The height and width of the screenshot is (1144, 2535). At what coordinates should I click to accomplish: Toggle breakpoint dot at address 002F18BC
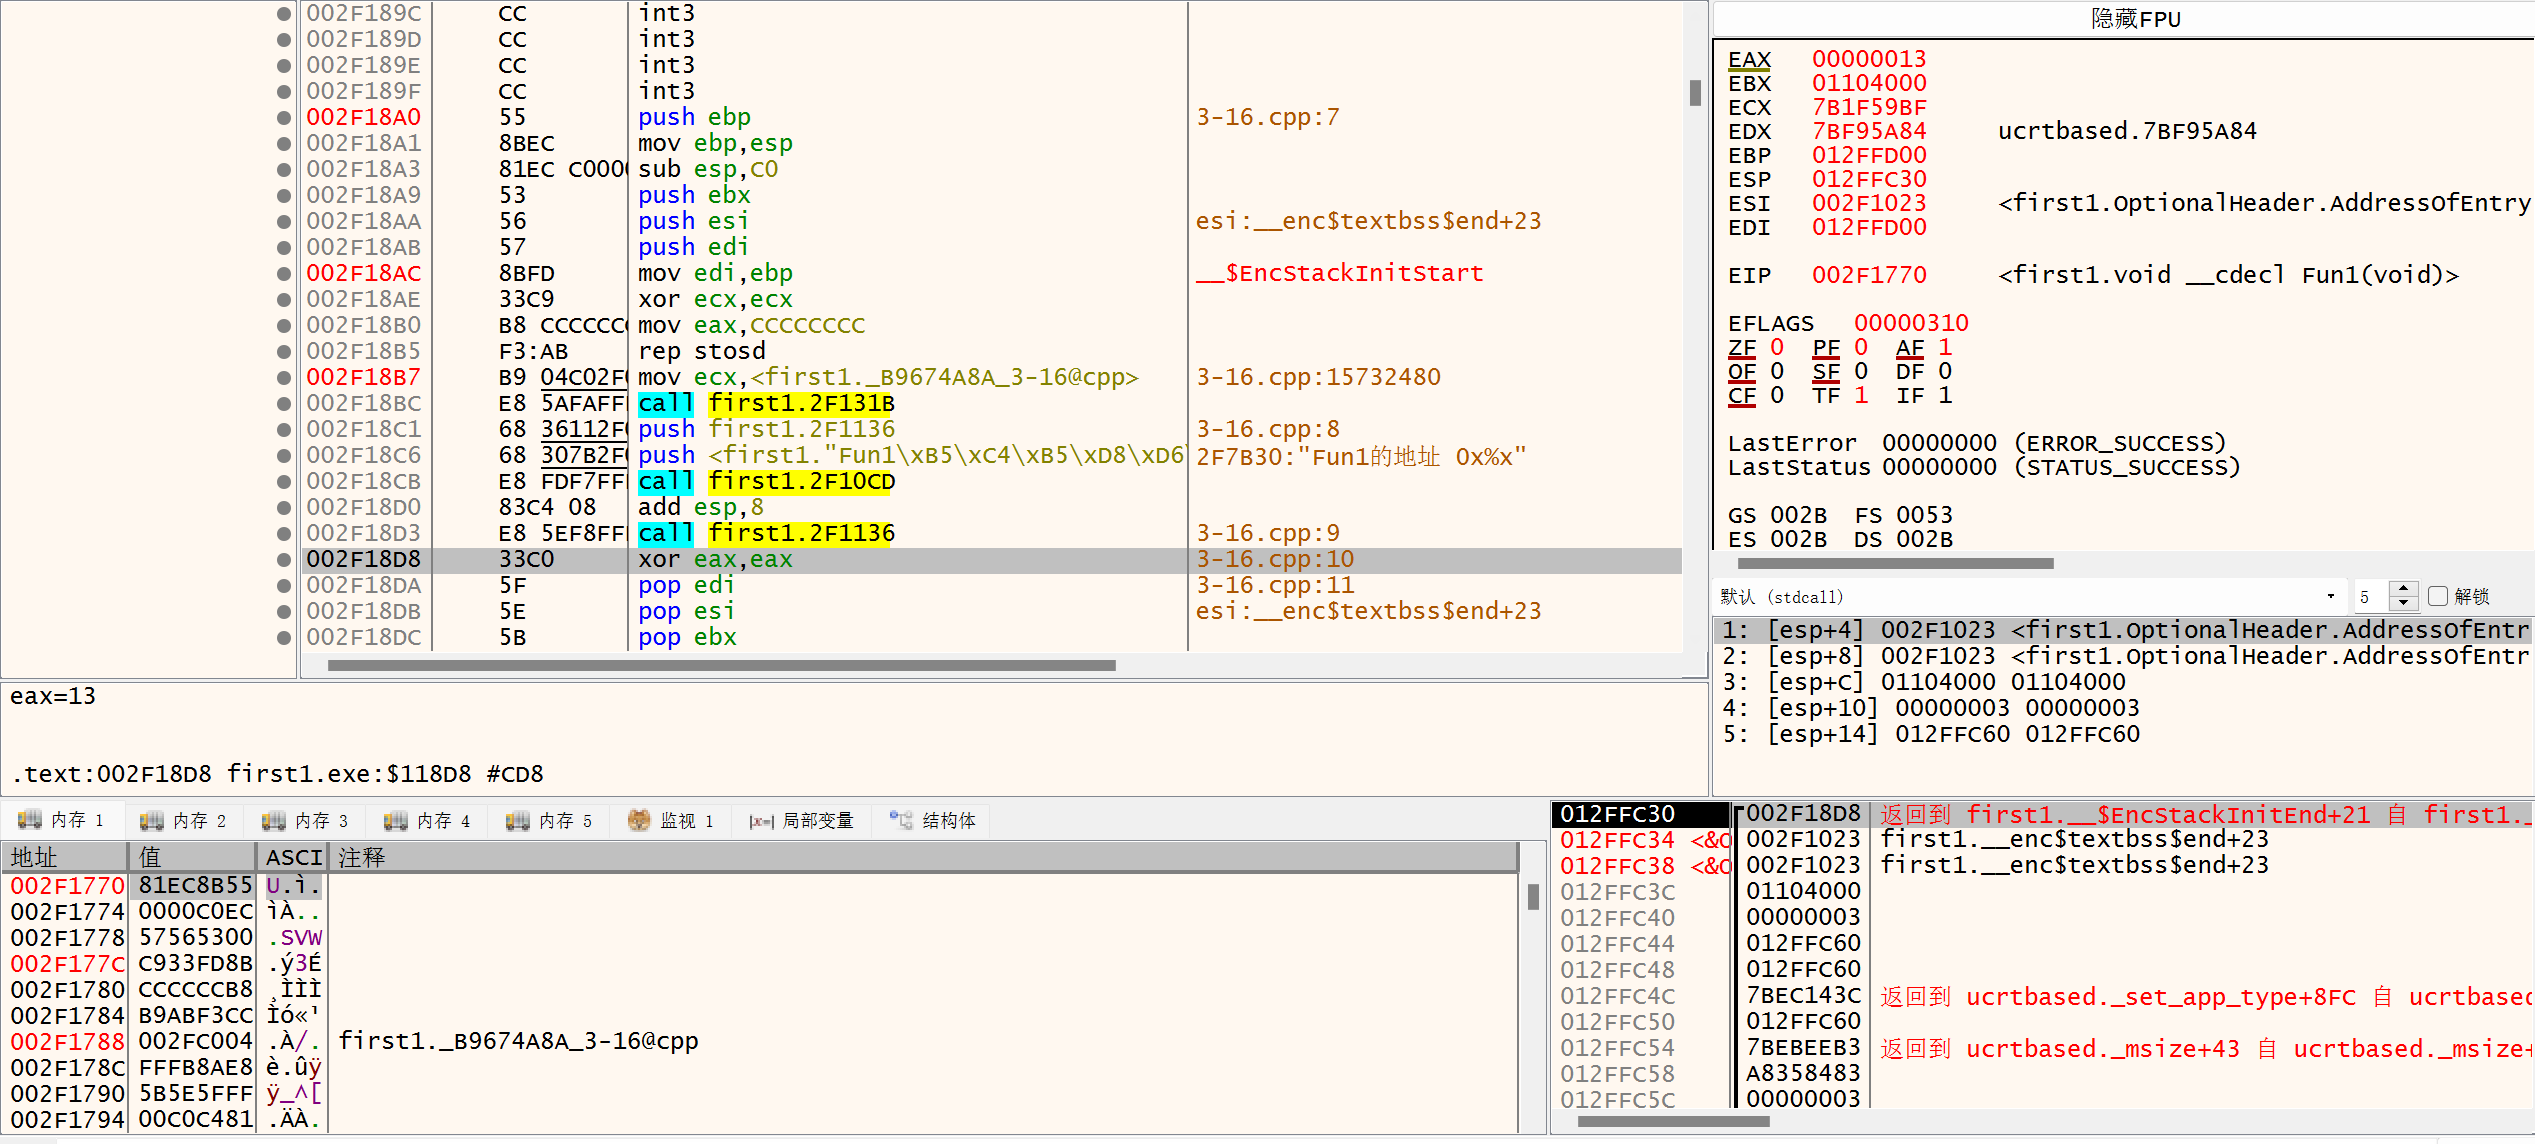[x=284, y=404]
